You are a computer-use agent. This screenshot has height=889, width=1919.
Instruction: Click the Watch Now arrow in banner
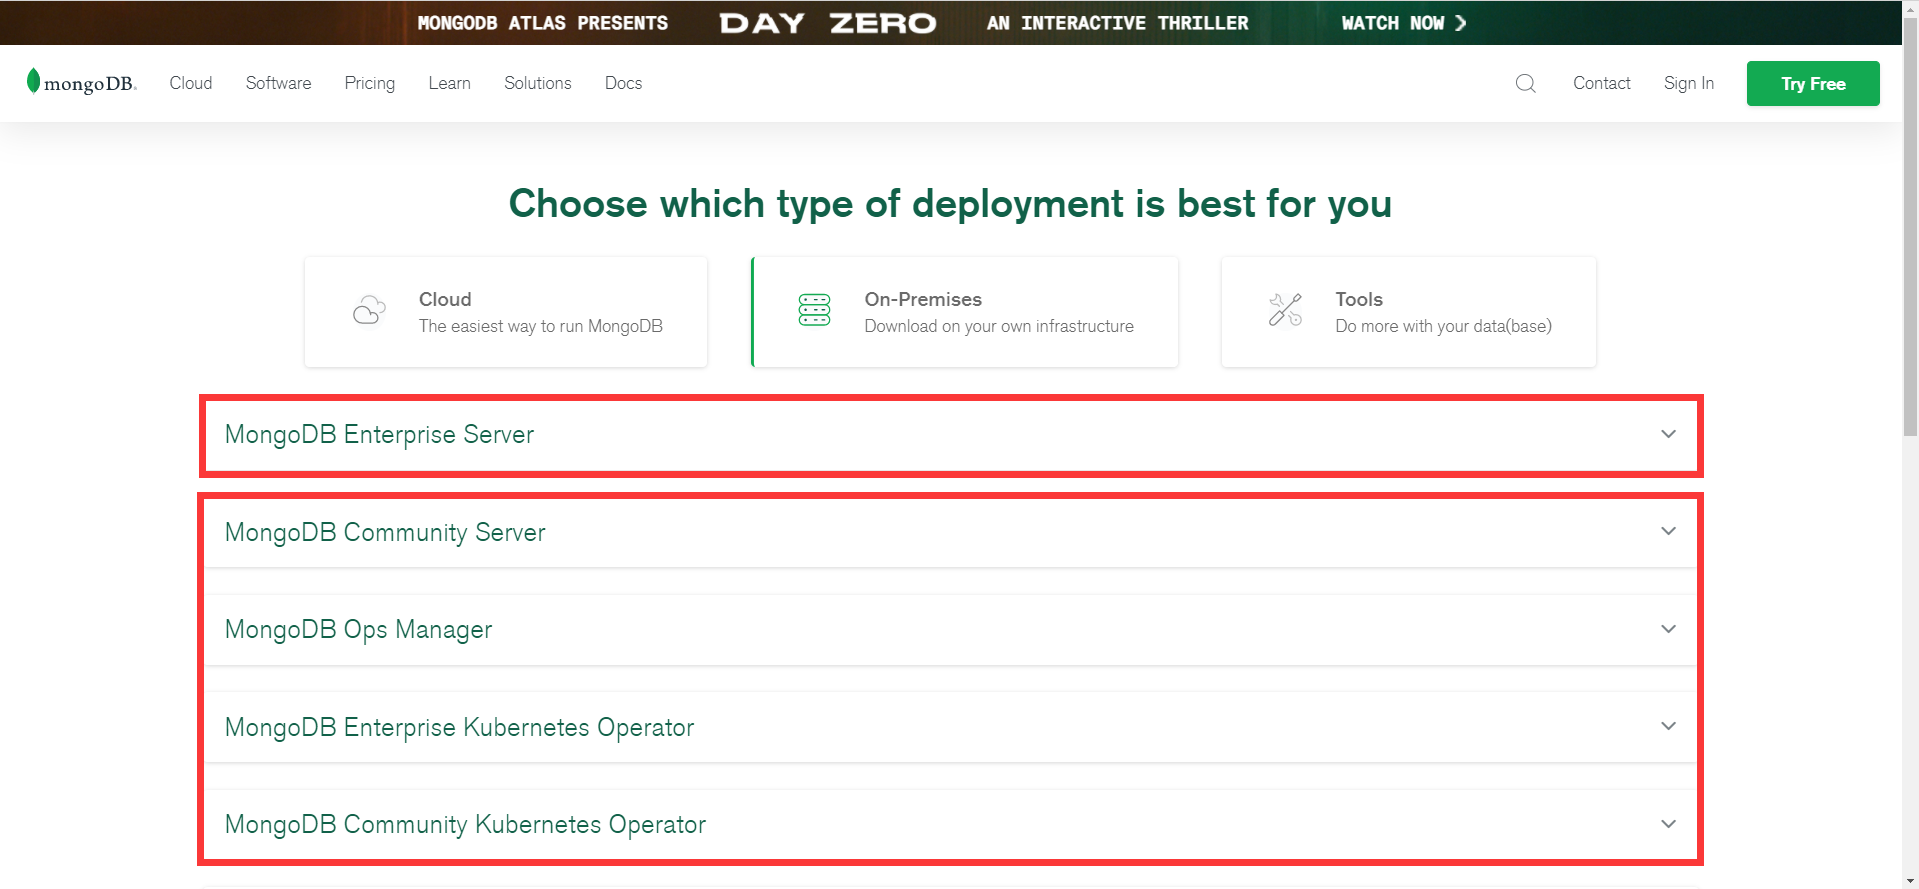pyautogui.click(x=1461, y=23)
